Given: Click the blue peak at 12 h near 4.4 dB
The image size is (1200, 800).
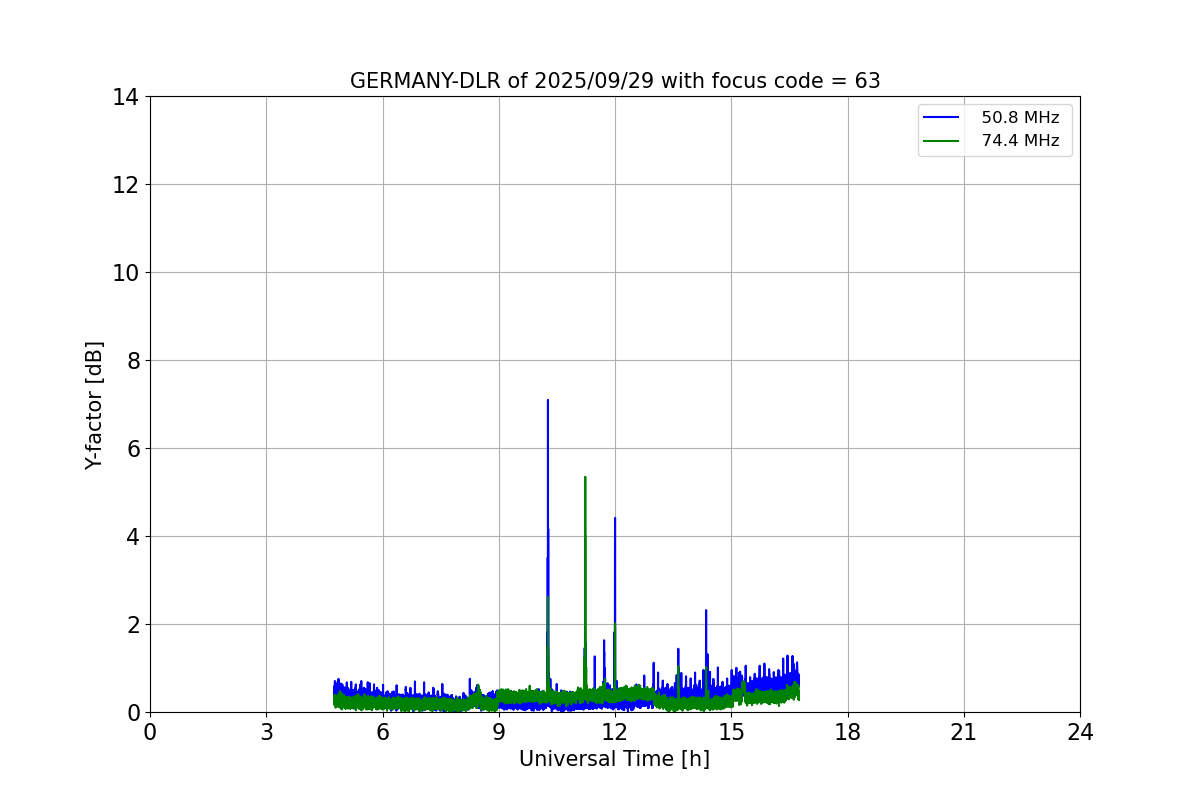Looking at the screenshot, I should [x=615, y=519].
